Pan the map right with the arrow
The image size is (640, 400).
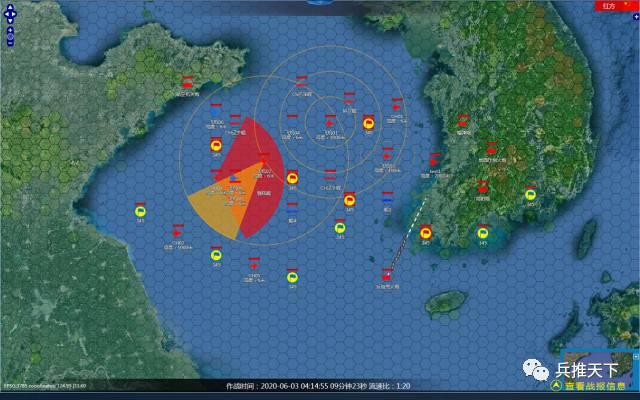pos(13,14)
